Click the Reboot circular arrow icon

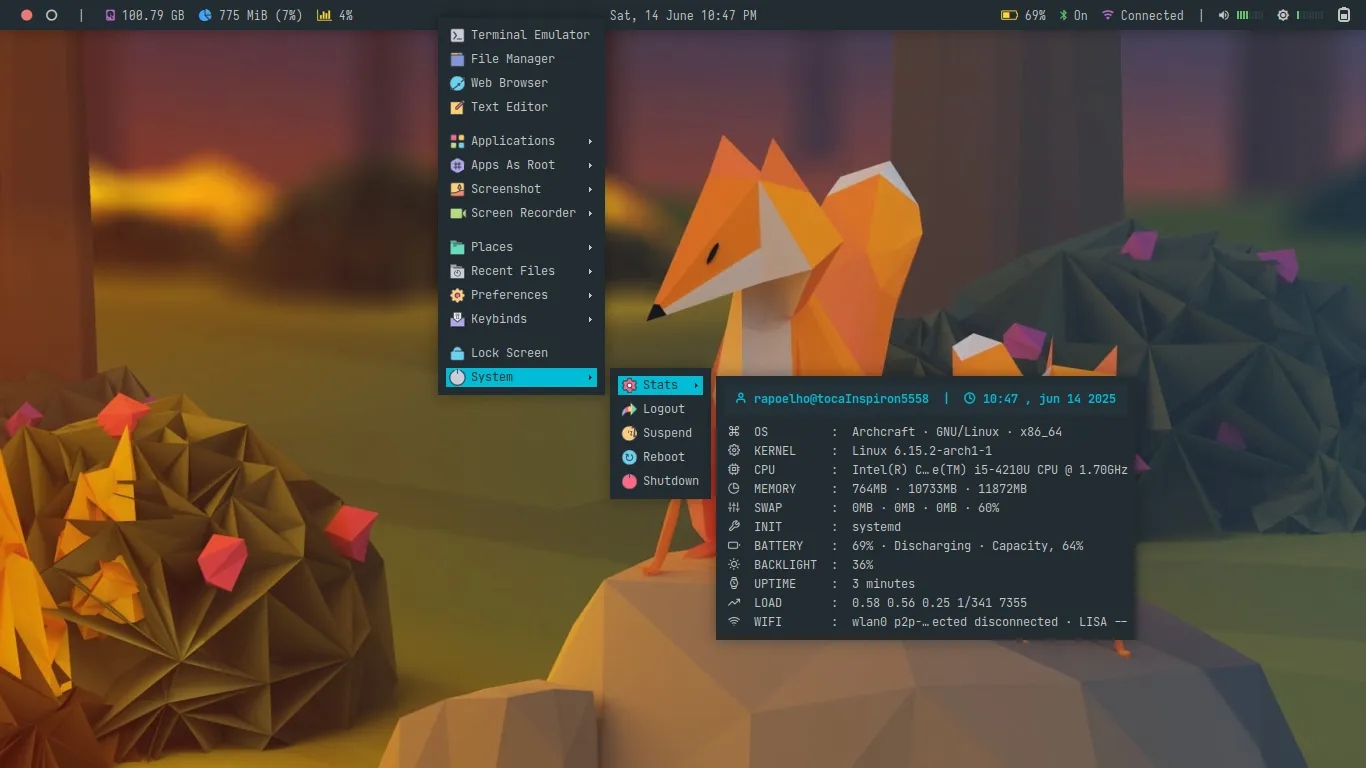pyautogui.click(x=629, y=457)
